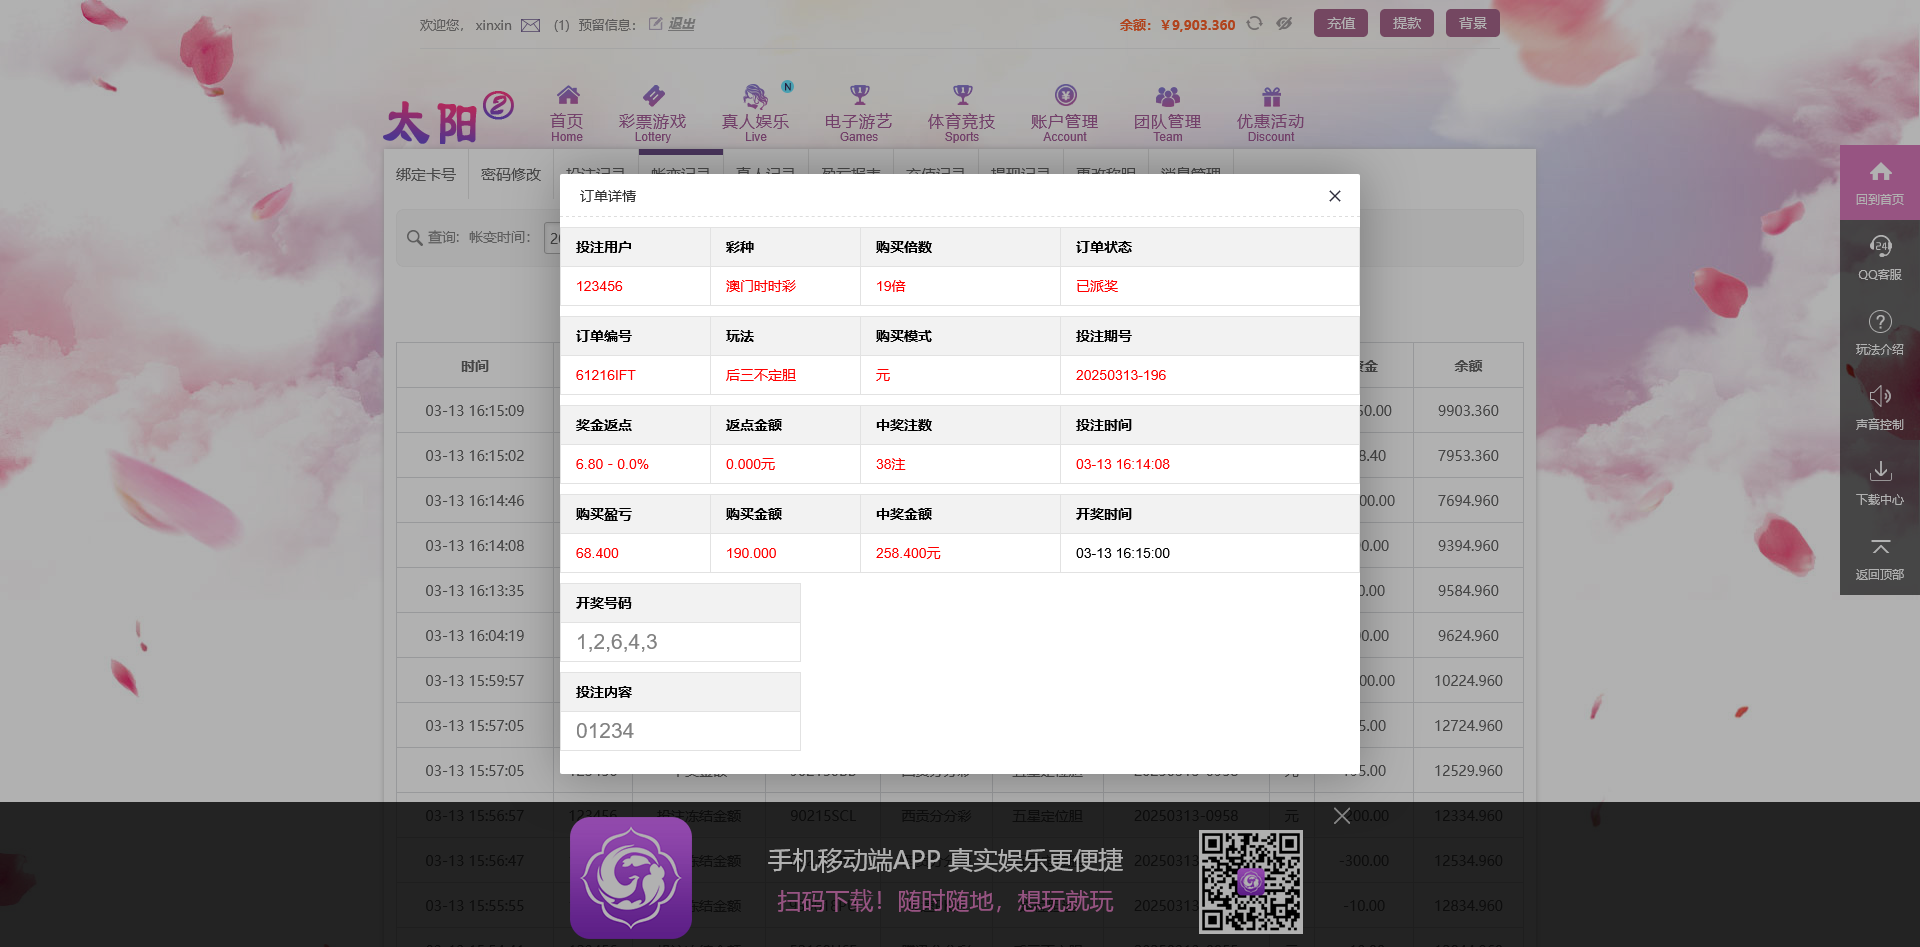Open the 体育竞技 Sports menu

(962, 114)
